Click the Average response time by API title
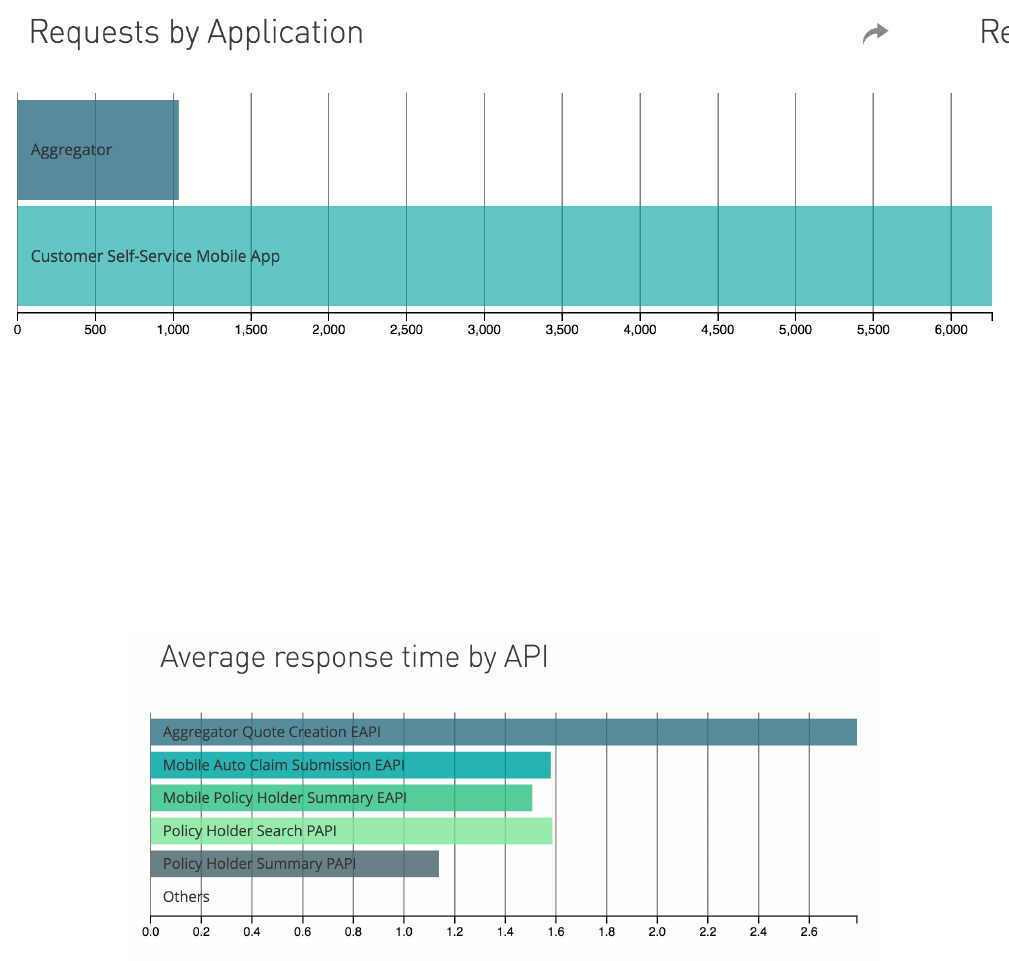This screenshot has width=1009, height=961. [354, 657]
